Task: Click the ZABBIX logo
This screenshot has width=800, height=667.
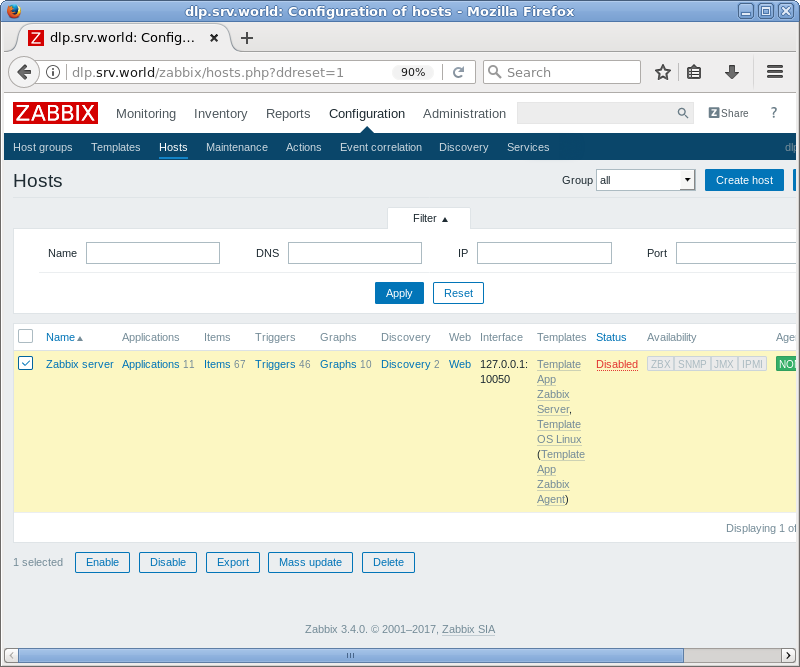Action: click(56, 113)
